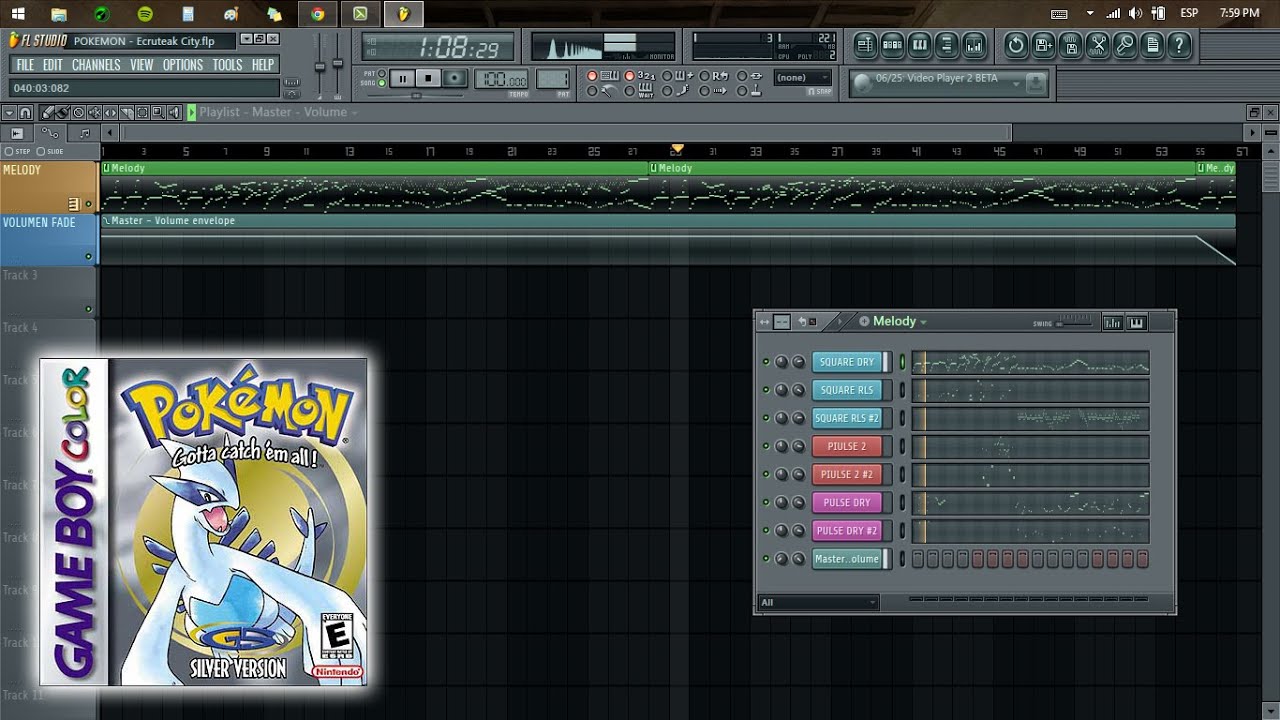Adjust the swing slider in Melody window

point(1075,322)
